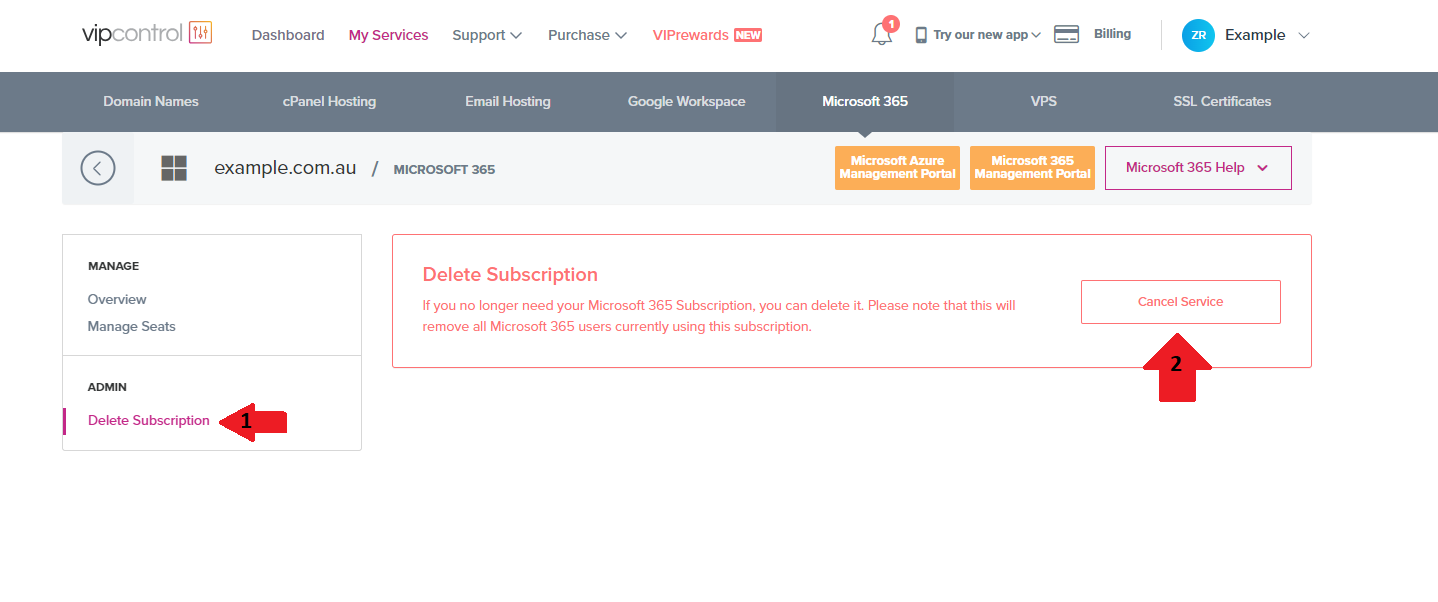The height and width of the screenshot is (602, 1438).
Task: Click the MICROSOFT 365 breadcrumb text
Action: click(444, 170)
